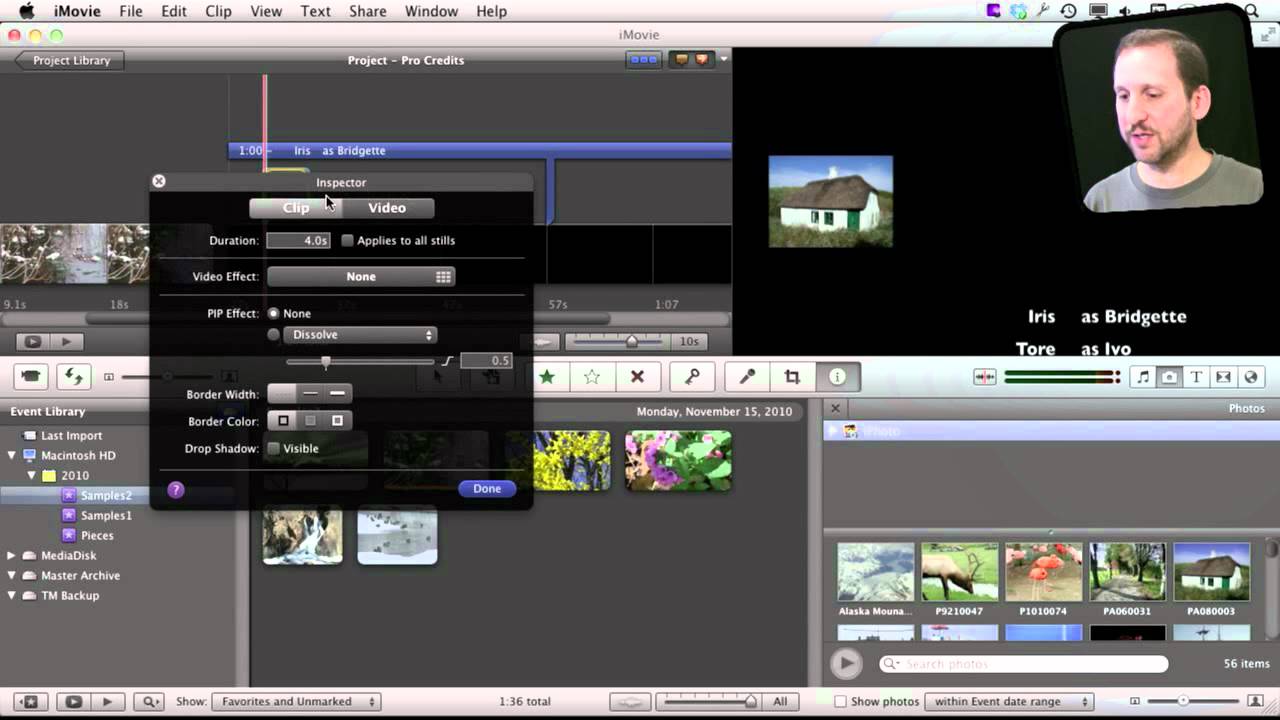Open the camera import window
Image resolution: width=1280 pixels, height=720 pixels.
point(32,377)
